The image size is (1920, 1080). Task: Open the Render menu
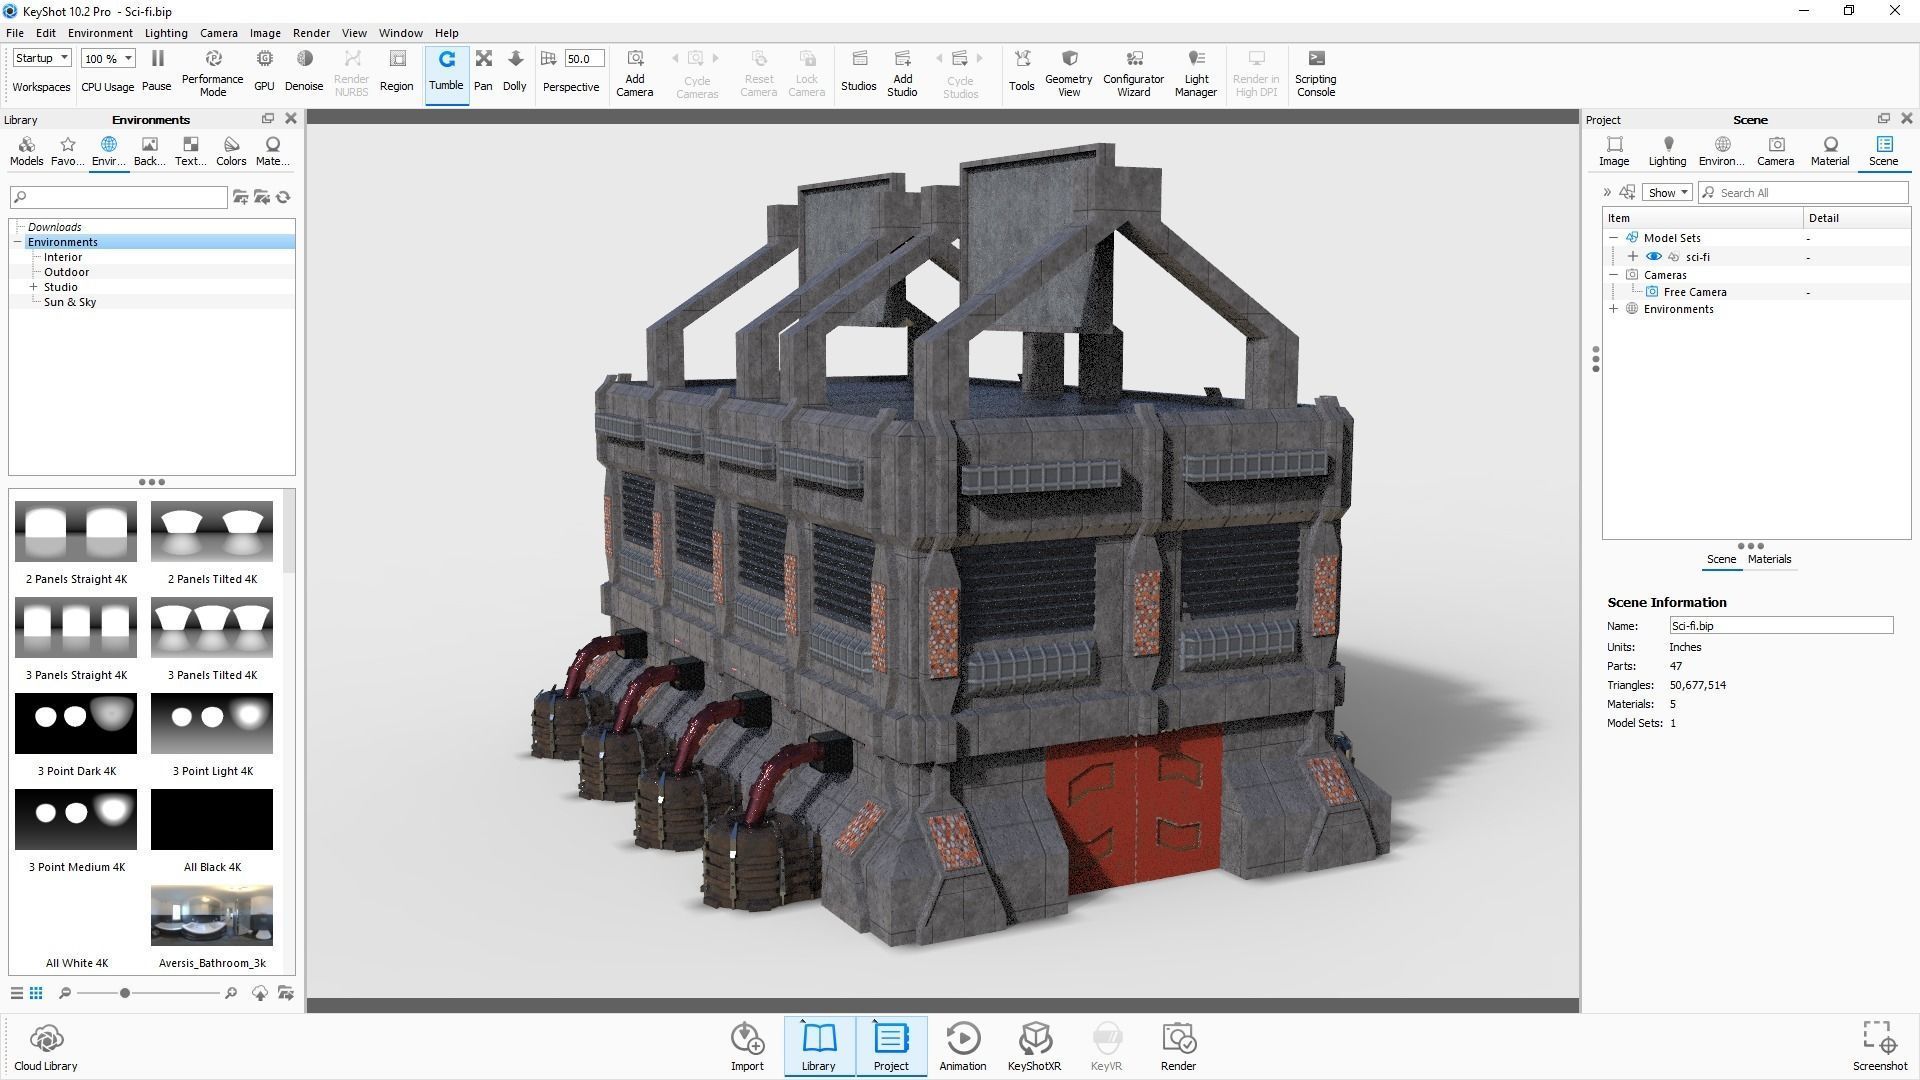point(310,32)
